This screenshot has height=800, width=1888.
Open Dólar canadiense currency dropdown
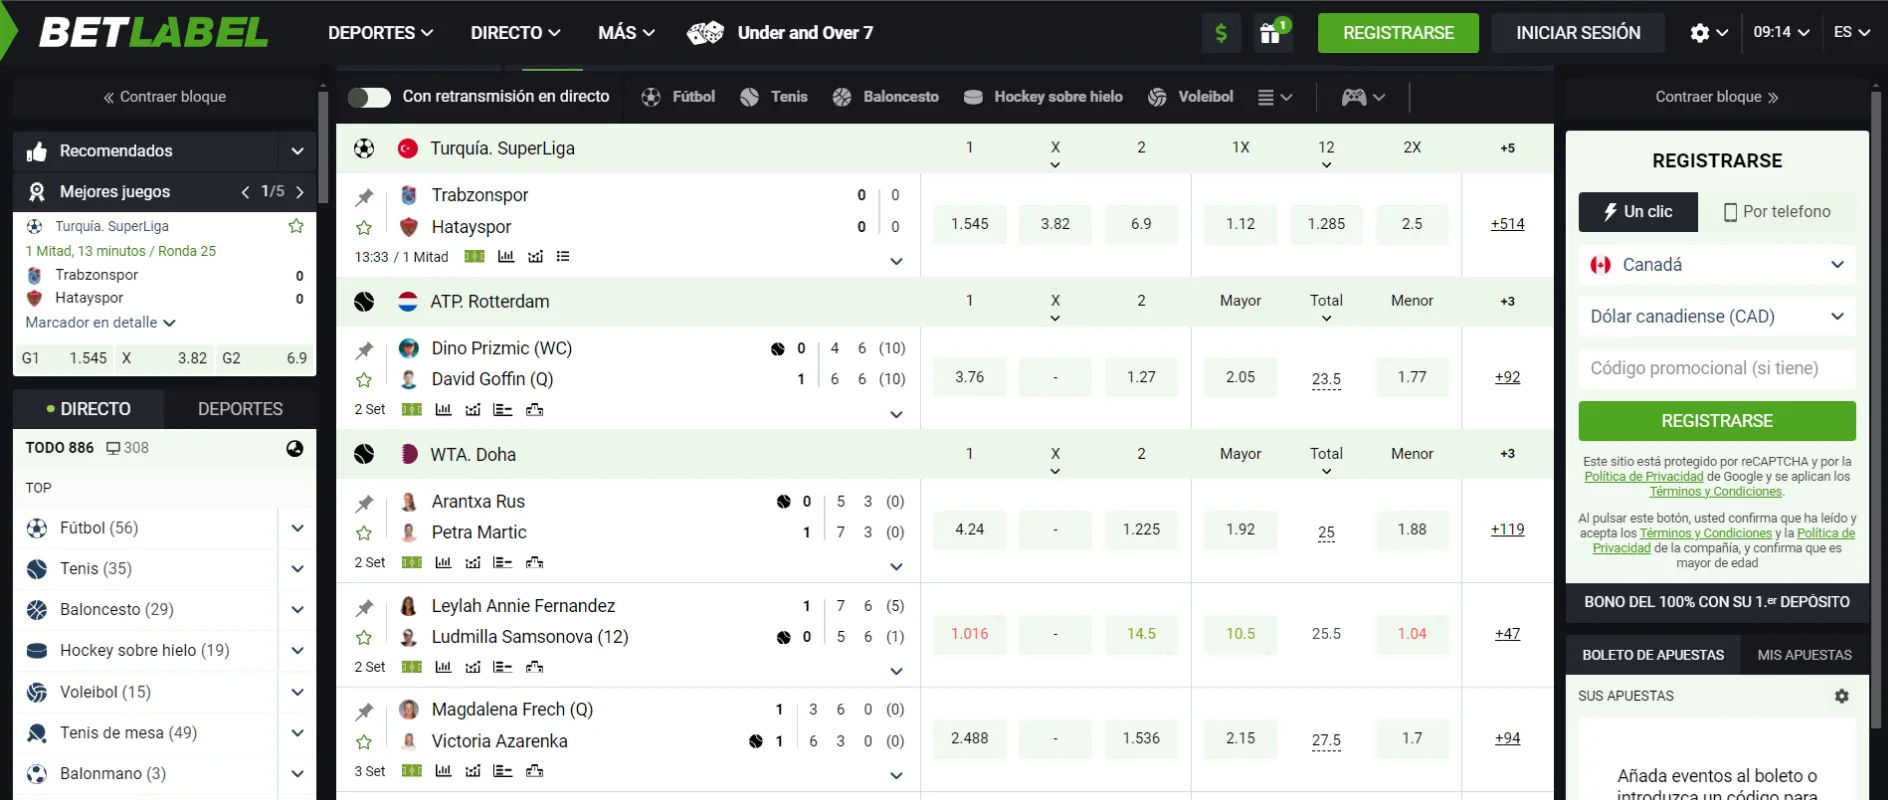(1717, 317)
